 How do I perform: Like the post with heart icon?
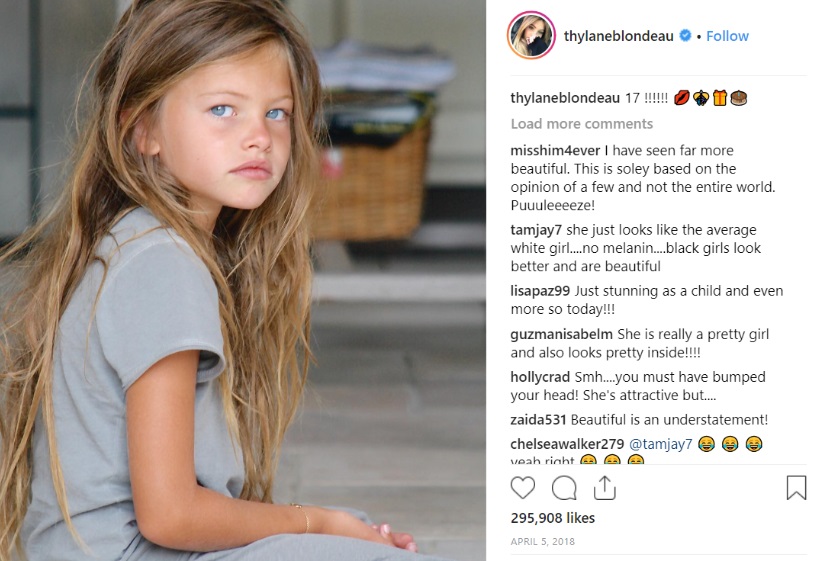pos(523,488)
